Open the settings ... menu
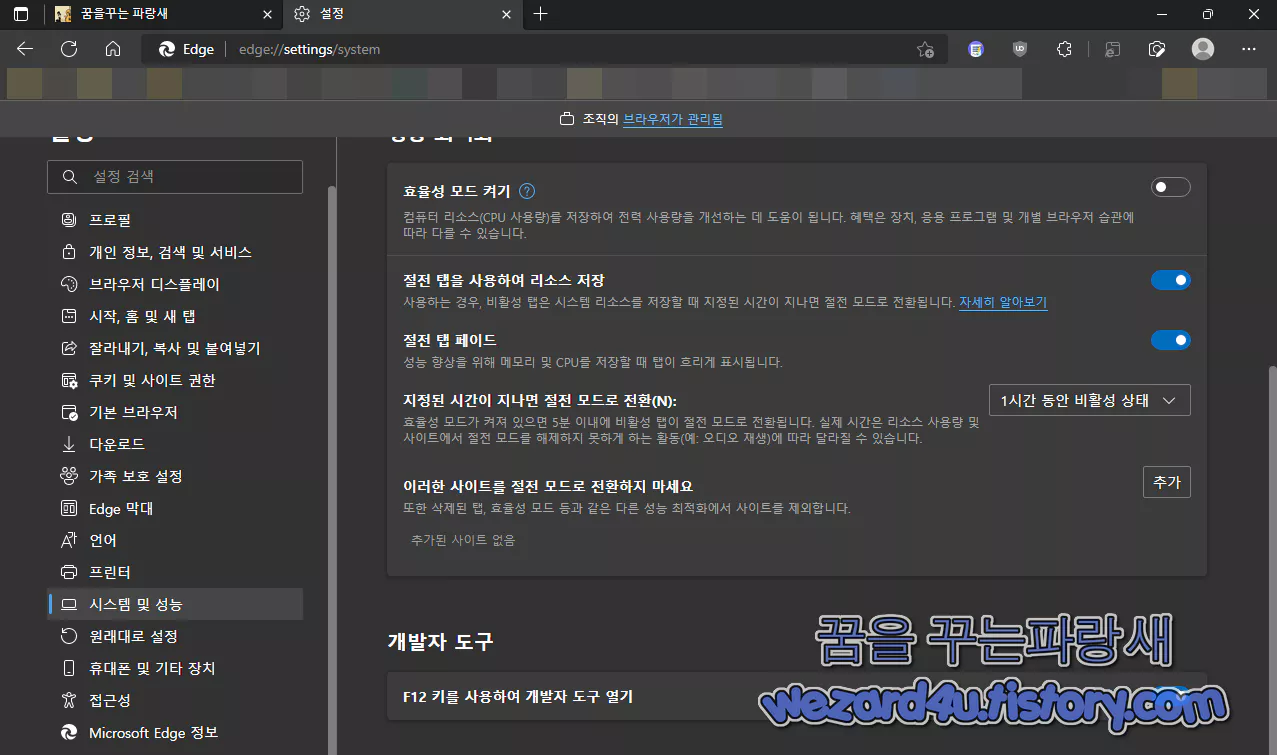This screenshot has width=1277, height=755. [x=1247, y=48]
